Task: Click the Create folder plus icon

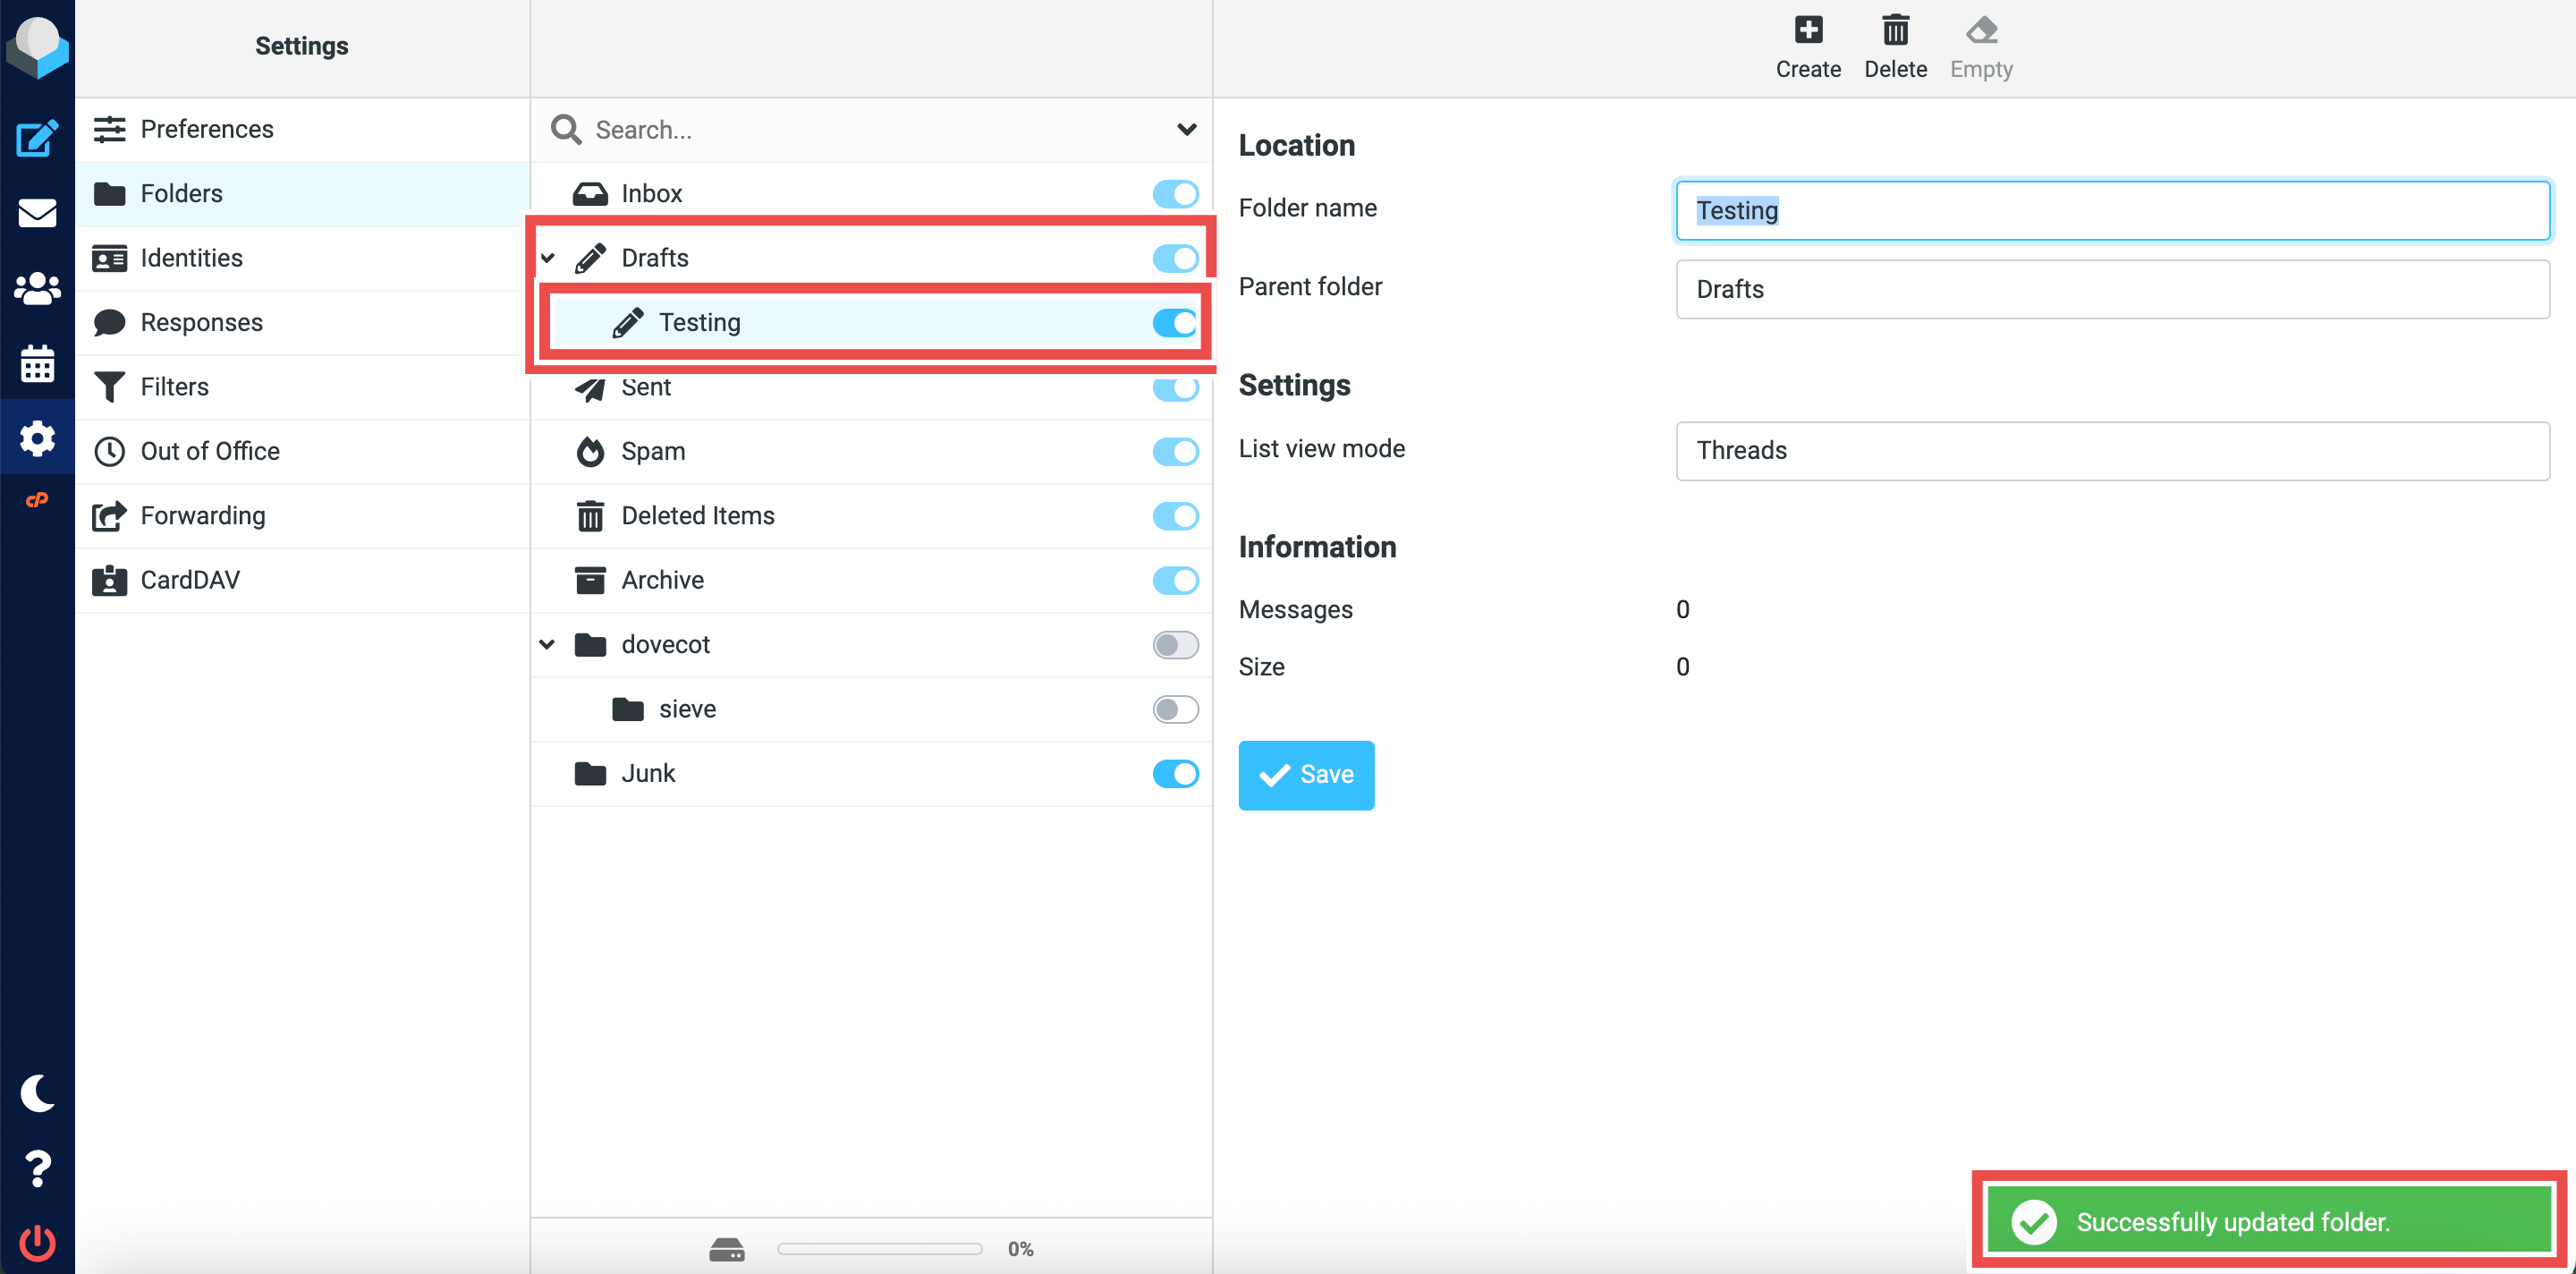Action: coord(1807,46)
